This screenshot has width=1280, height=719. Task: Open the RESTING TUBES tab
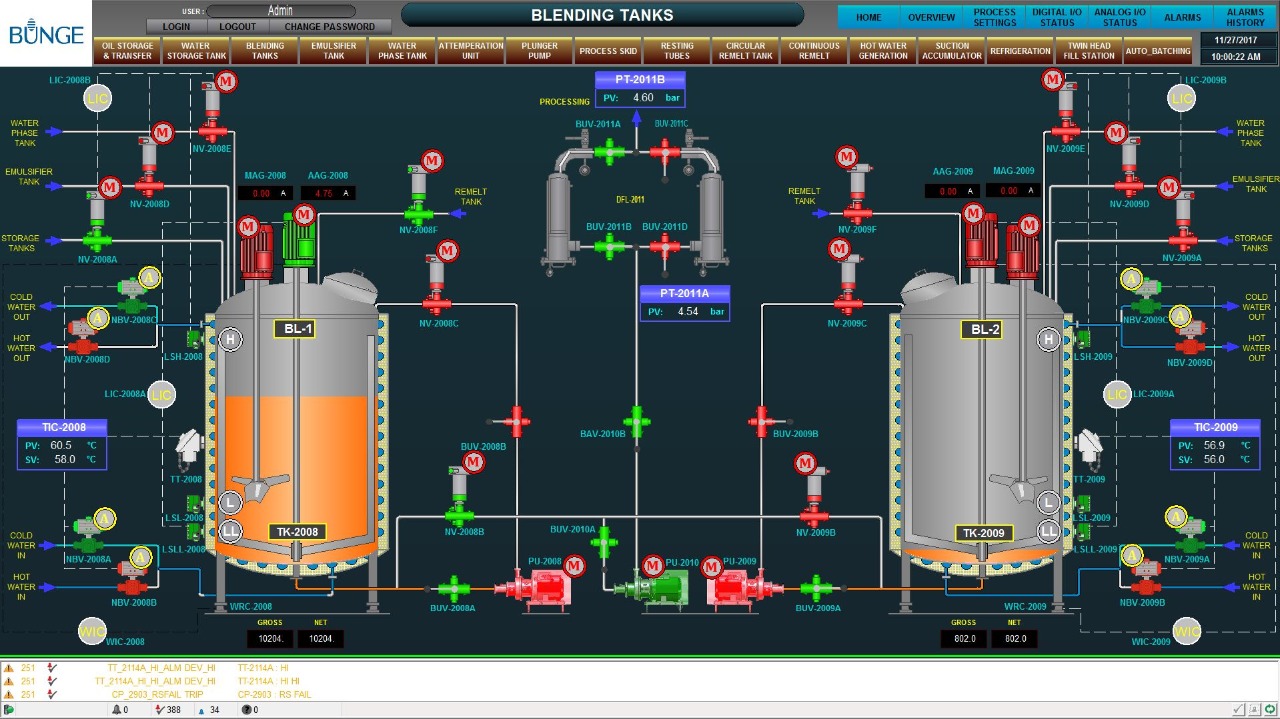677,51
